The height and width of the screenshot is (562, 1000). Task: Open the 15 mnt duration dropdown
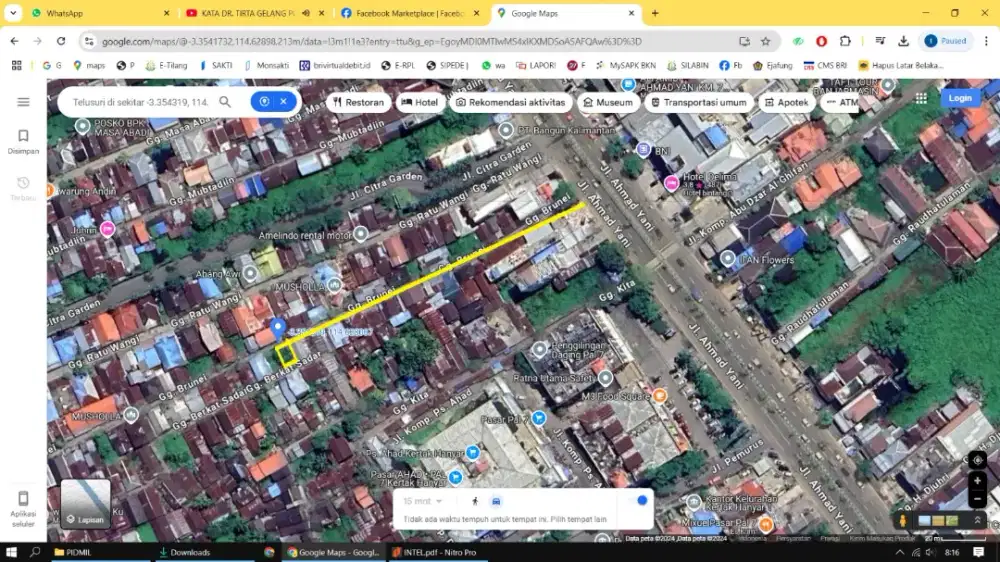[422, 501]
